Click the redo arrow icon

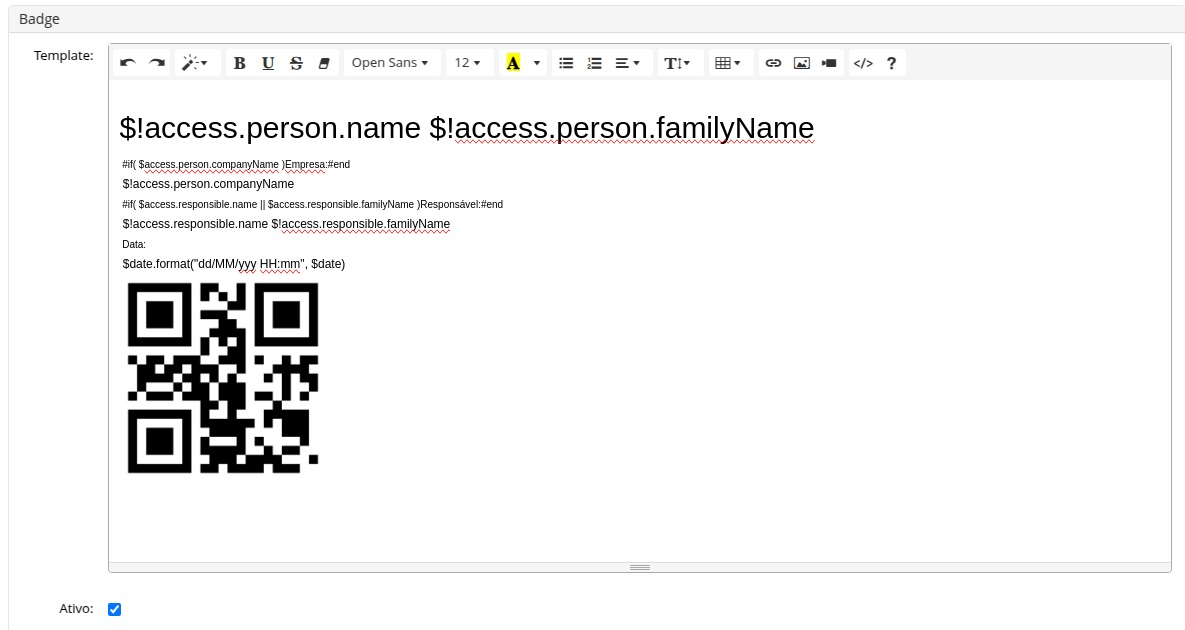pyautogui.click(x=157, y=63)
